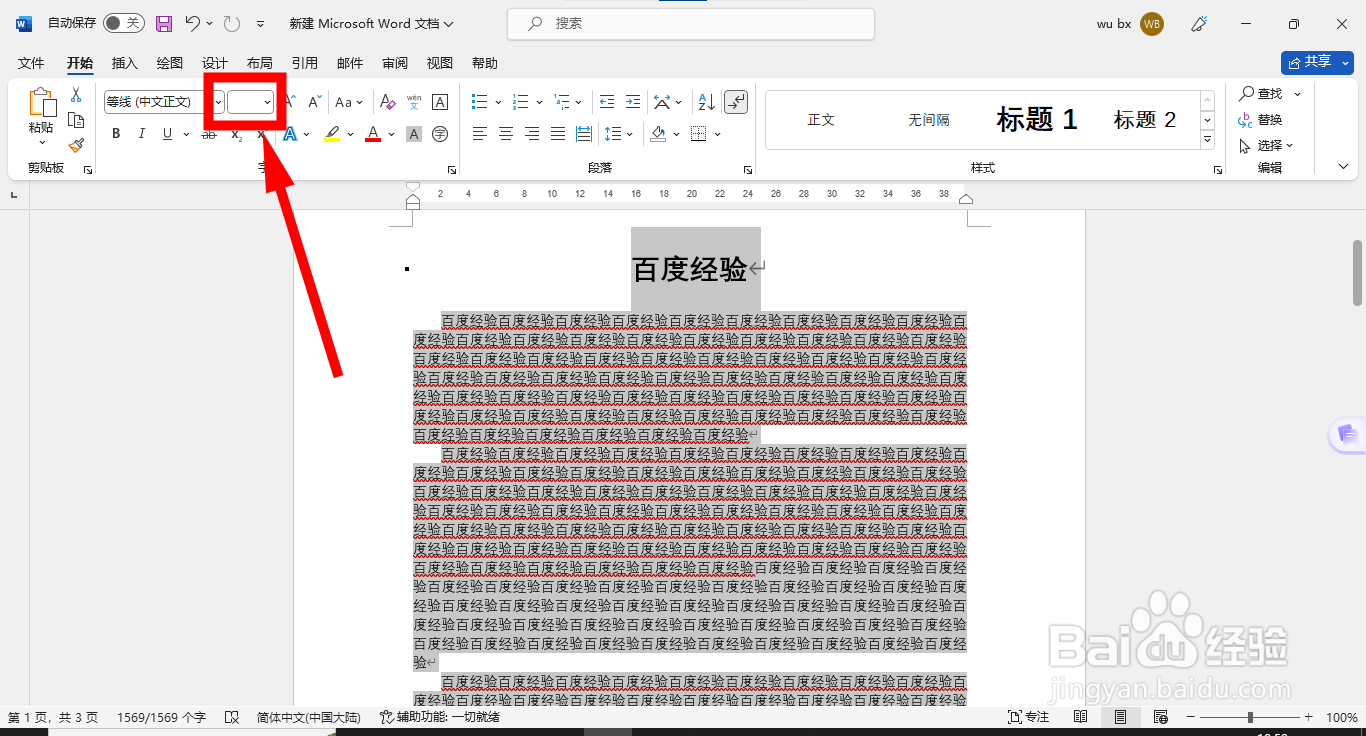The width and height of the screenshot is (1366, 736).
Task: Open the font size dropdown
Action: pos(267,102)
